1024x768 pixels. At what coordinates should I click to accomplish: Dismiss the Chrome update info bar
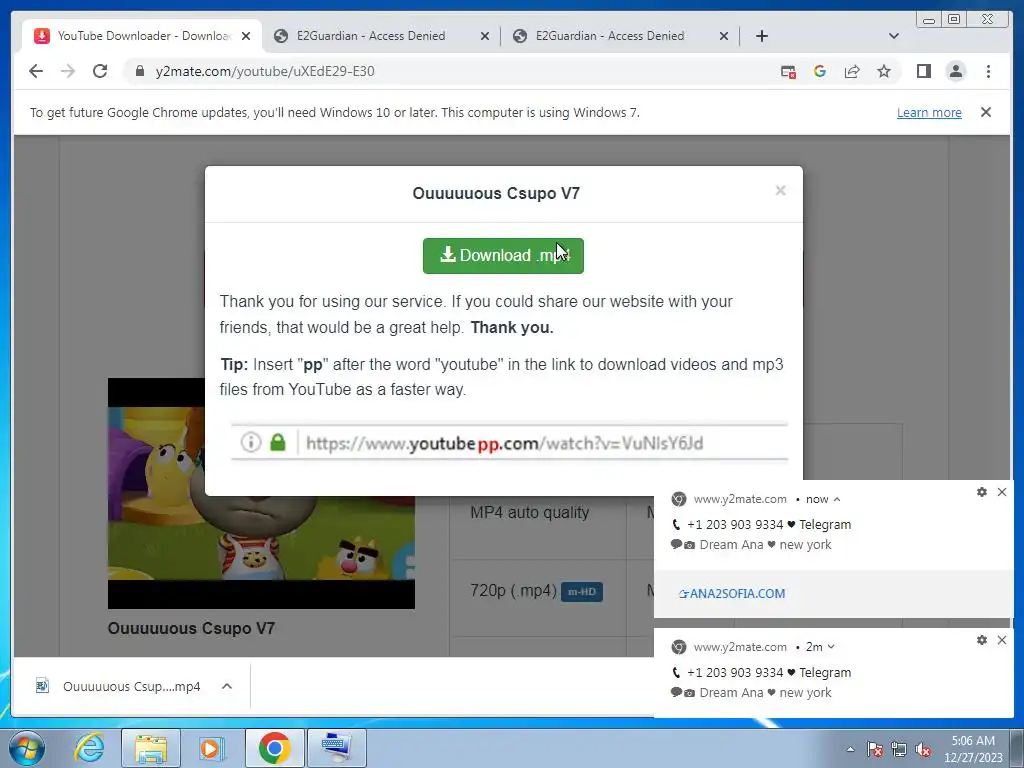pyautogui.click(x=985, y=112)
